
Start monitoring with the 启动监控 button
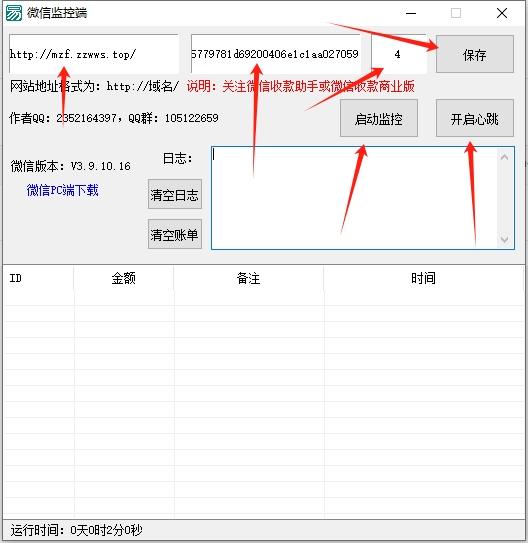379,118
